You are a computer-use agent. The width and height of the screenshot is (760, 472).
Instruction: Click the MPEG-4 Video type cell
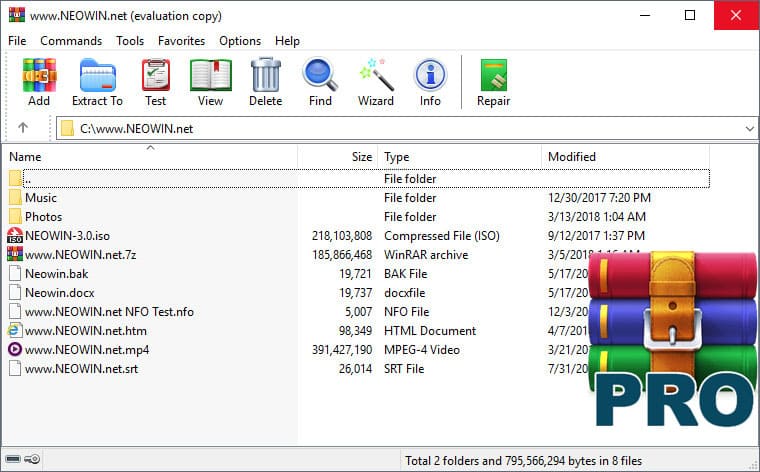[x=422, y=349]
